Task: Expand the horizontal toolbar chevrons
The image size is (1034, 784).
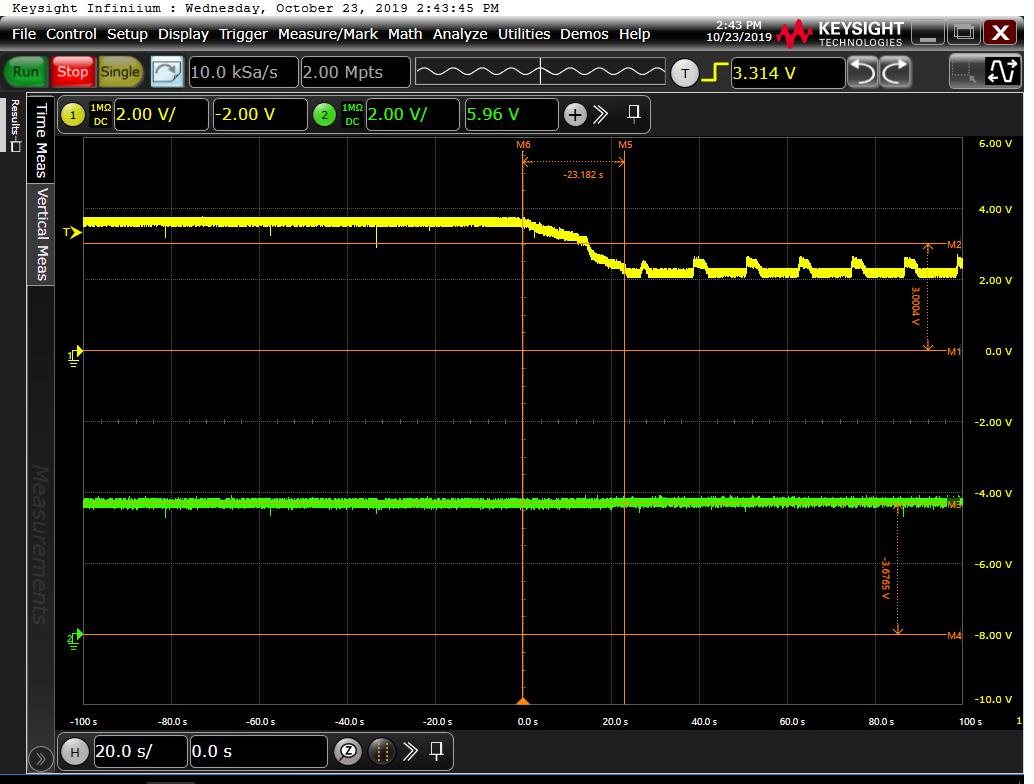Action: [x=410, y=752]
